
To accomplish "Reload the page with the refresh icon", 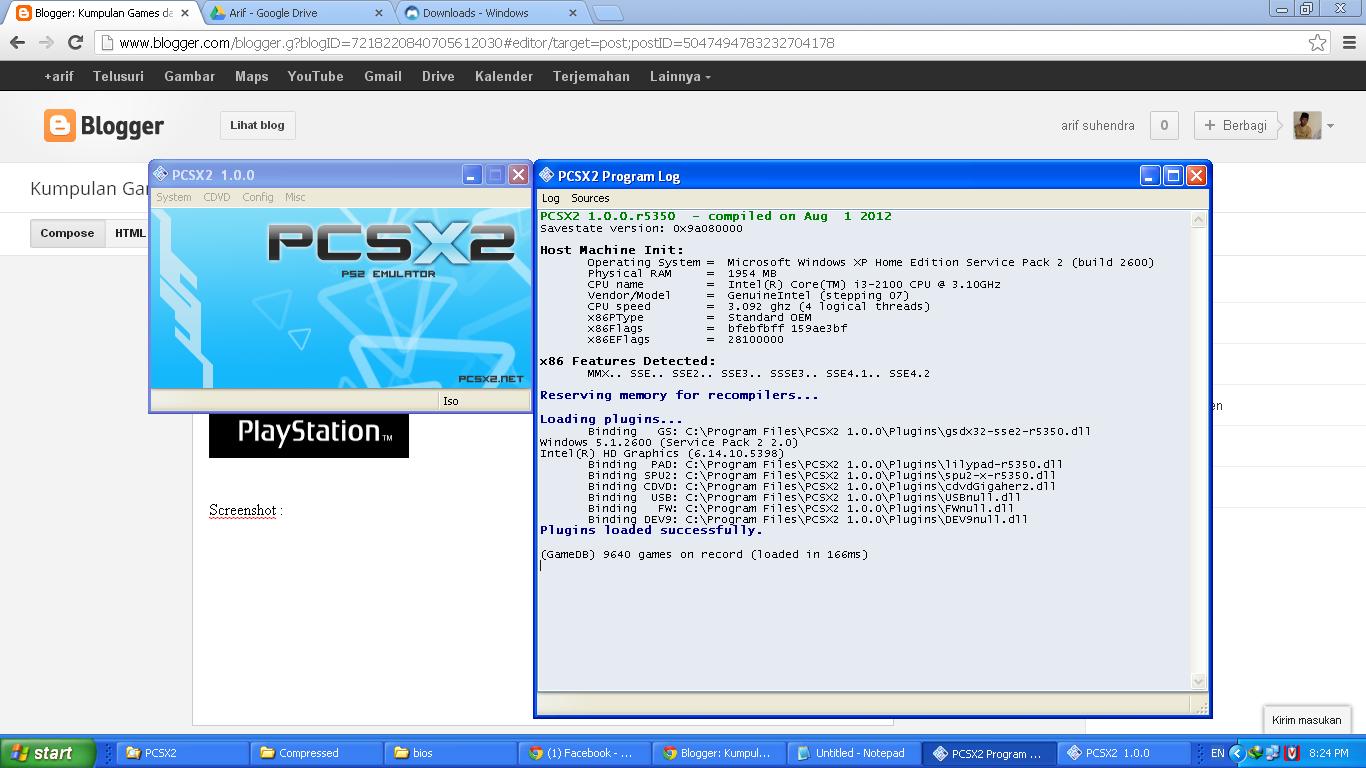I will (75, 43).
